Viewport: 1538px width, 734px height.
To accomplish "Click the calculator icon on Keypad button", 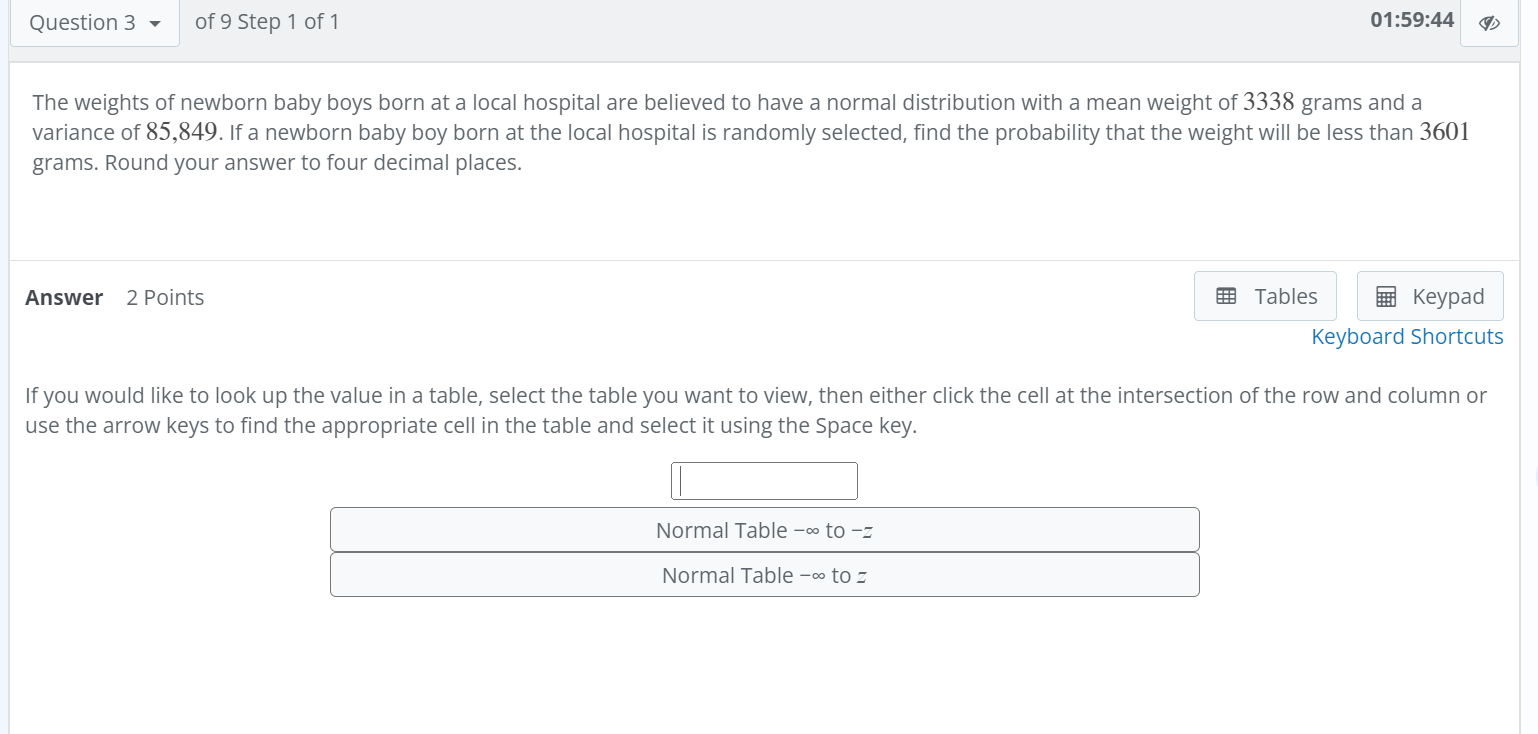I will 1386,296.
